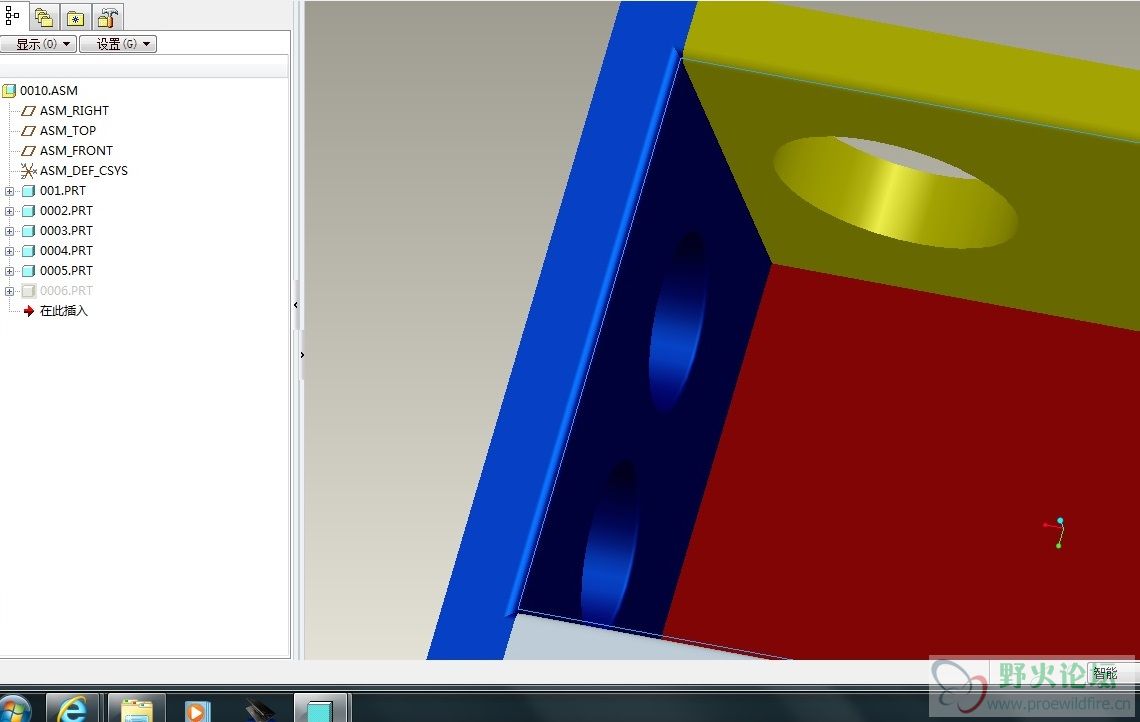The height and width of the screenshot is (722, 1140).
Task: Select the 0010.ASM root assembly
Action: 49,91
